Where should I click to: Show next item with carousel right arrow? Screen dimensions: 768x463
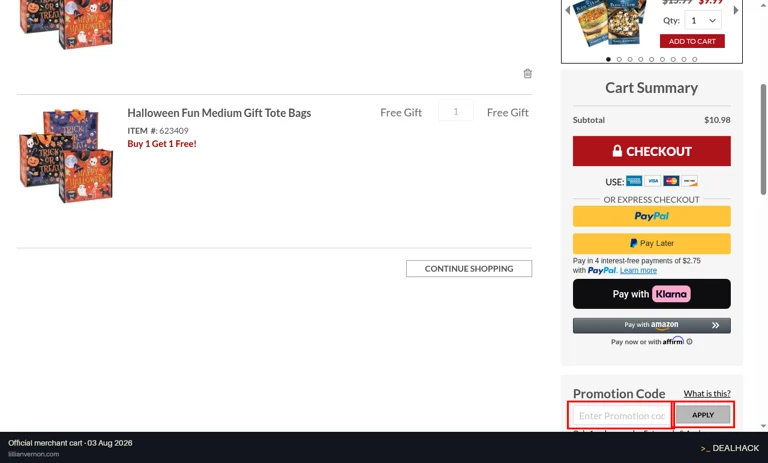pos(736,10)
